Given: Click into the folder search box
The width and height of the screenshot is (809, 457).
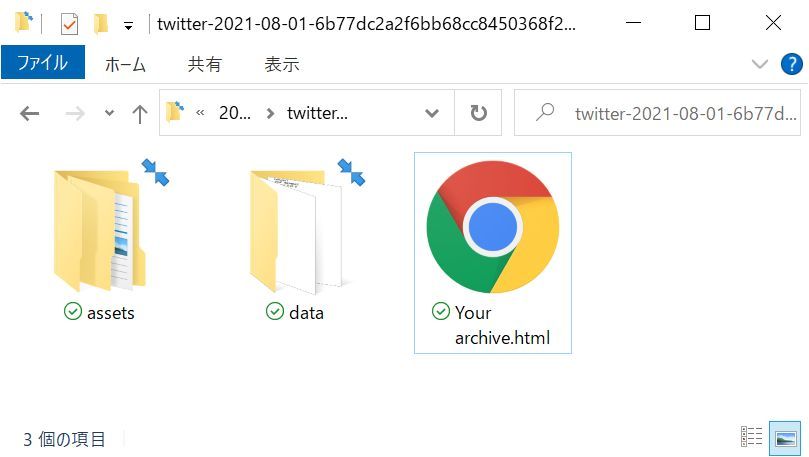Looking at the screenshot, I should pos(657,113).
